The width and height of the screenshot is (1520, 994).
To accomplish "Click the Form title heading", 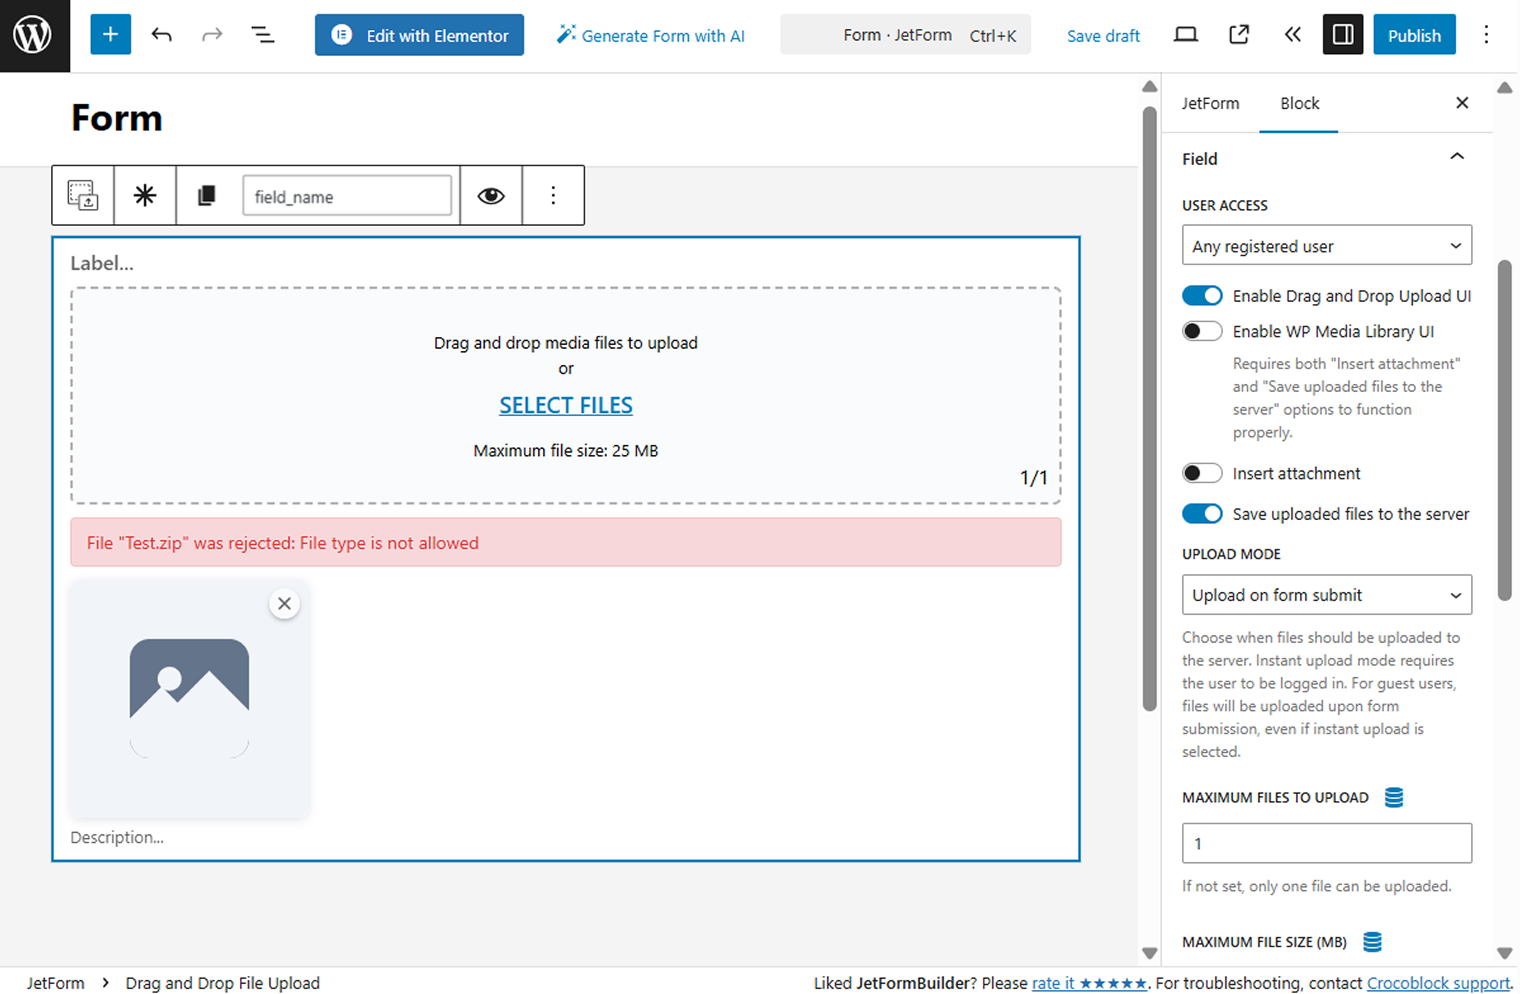I will coord(117,118).
